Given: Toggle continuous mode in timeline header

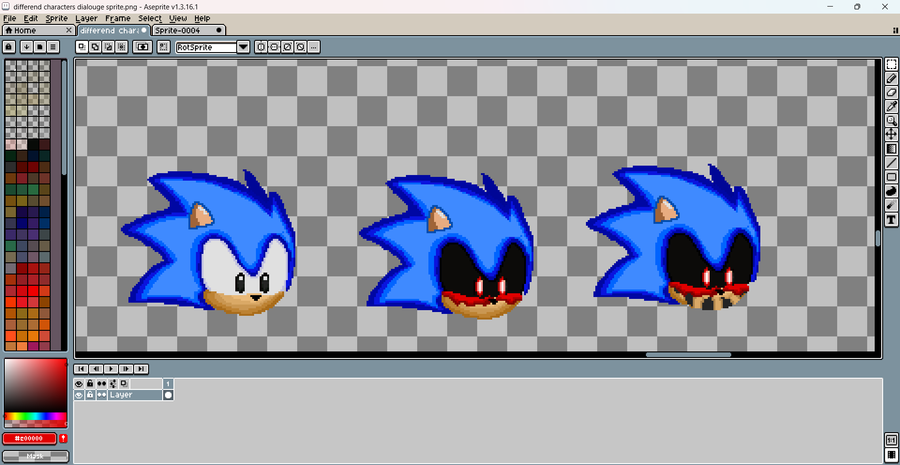Looking at the screenshot, I should tap(102, 383).
